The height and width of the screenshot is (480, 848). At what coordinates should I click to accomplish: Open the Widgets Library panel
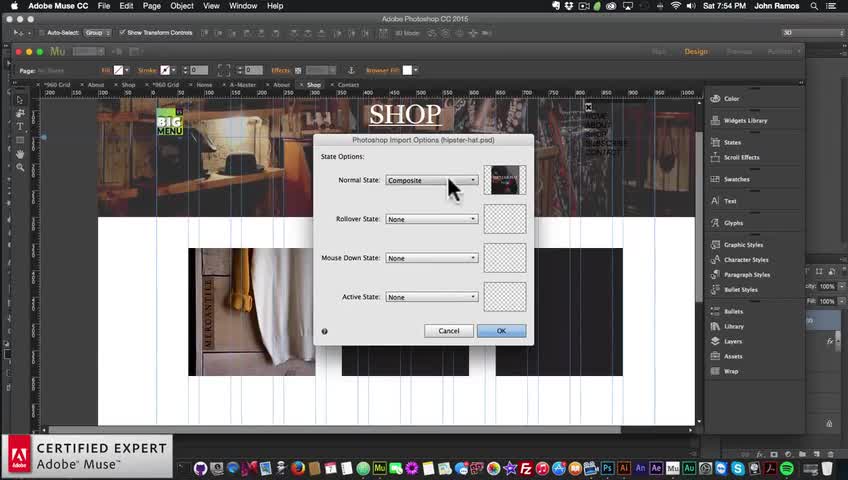click(744, 120)
